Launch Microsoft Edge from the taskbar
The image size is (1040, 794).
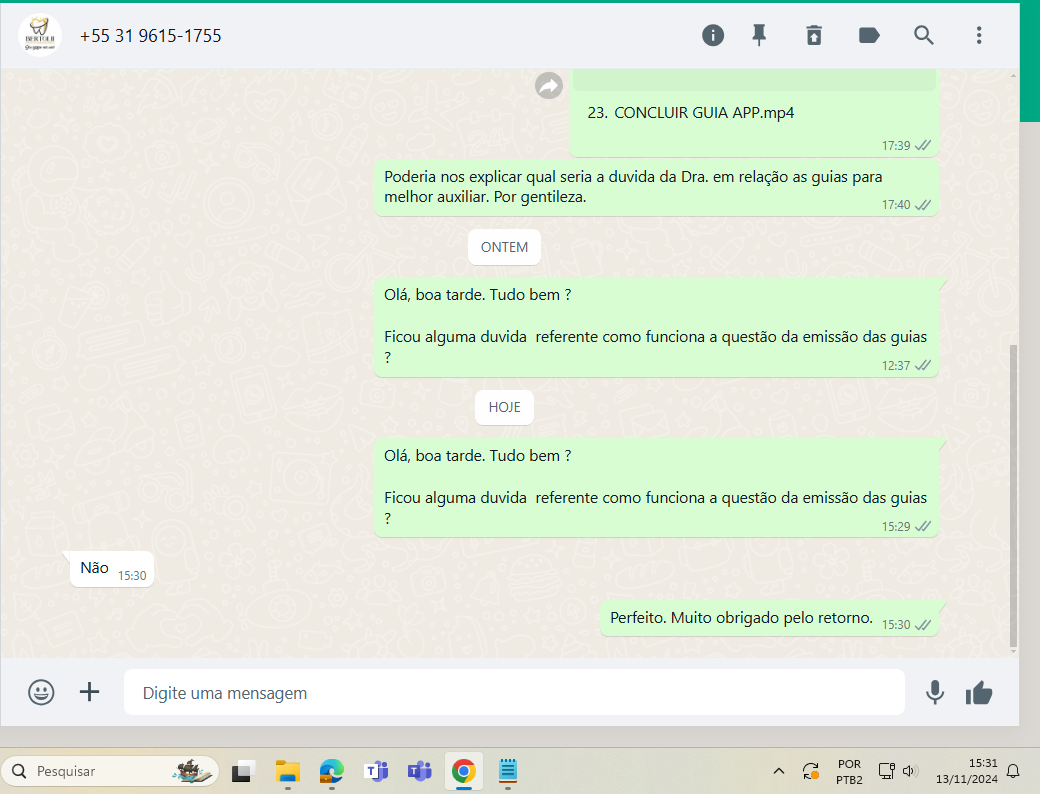pos(332,771)
